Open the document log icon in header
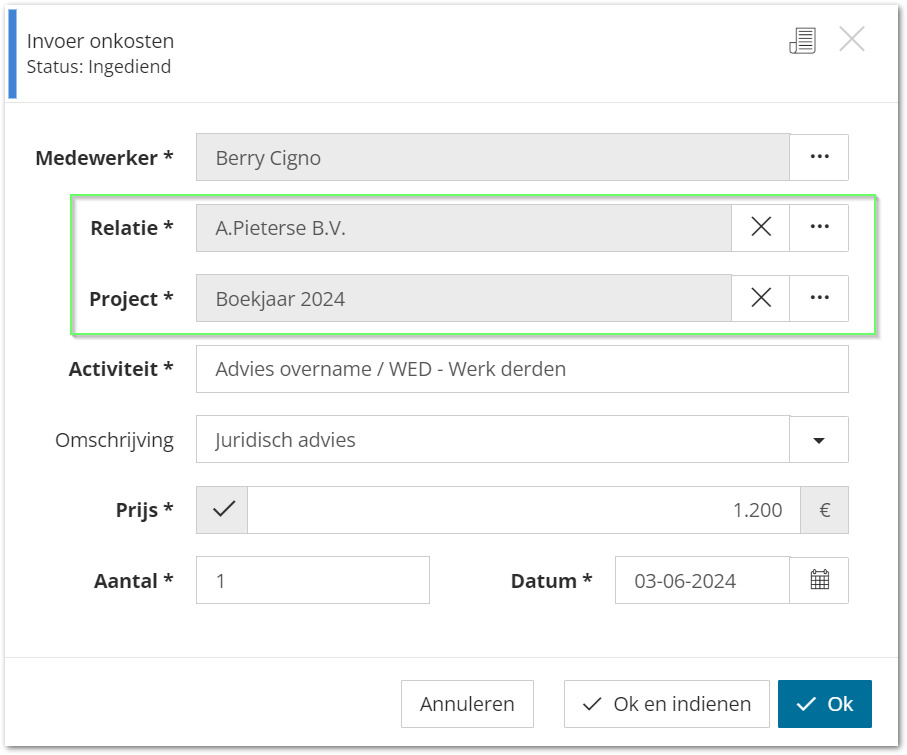The image size is (907, 755). (x=803, y=40)
